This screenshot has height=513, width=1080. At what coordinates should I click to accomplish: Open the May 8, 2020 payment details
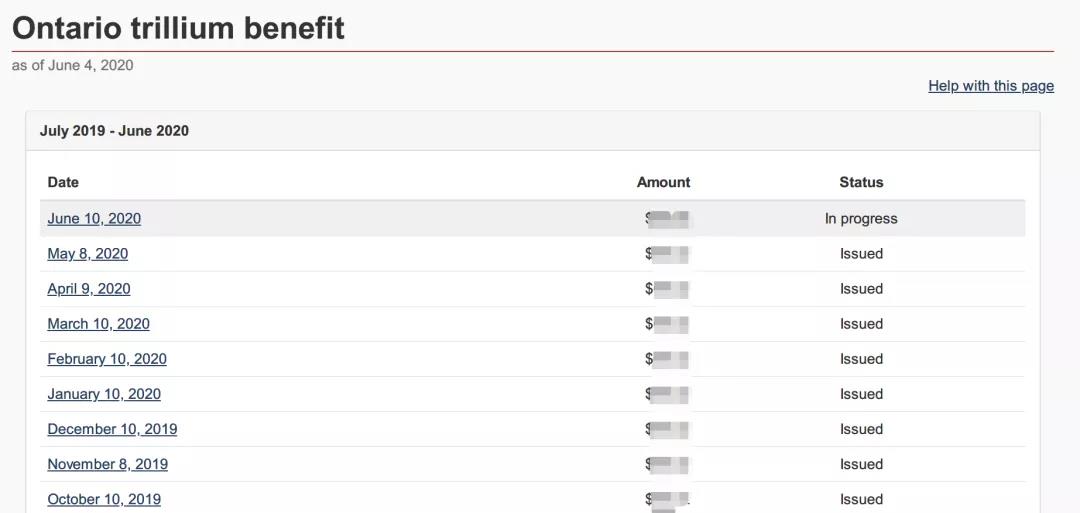(88, 254)
